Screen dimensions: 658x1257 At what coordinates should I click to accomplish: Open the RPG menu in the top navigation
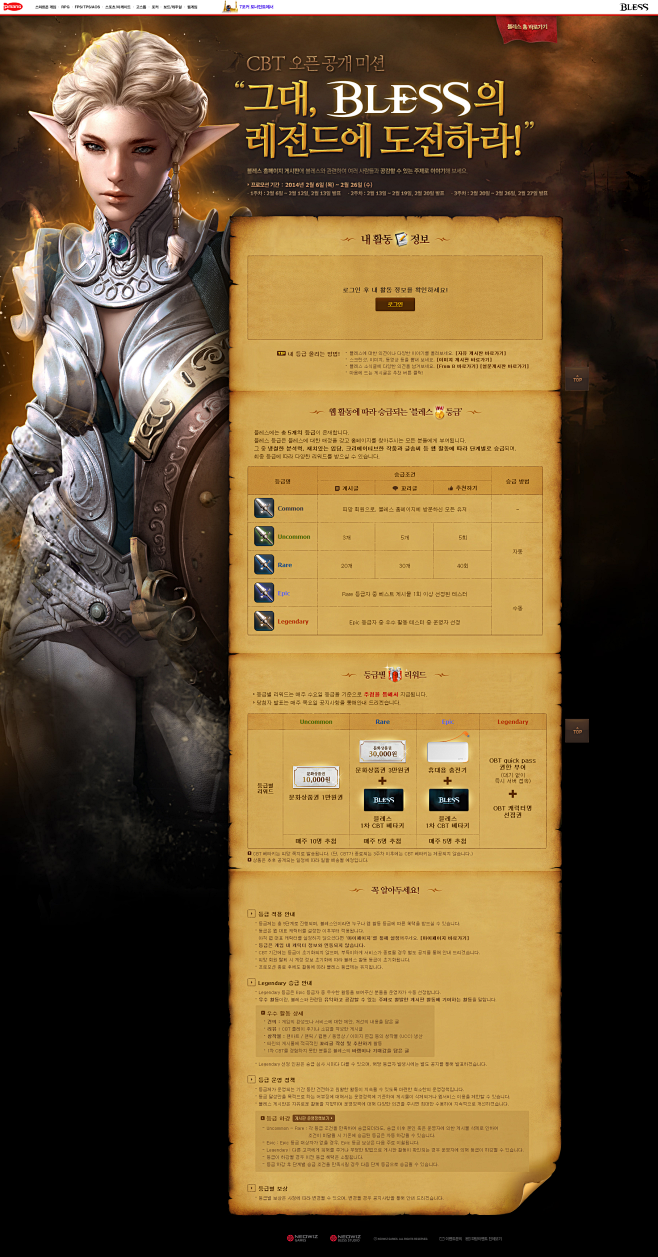tap(65, 6)
